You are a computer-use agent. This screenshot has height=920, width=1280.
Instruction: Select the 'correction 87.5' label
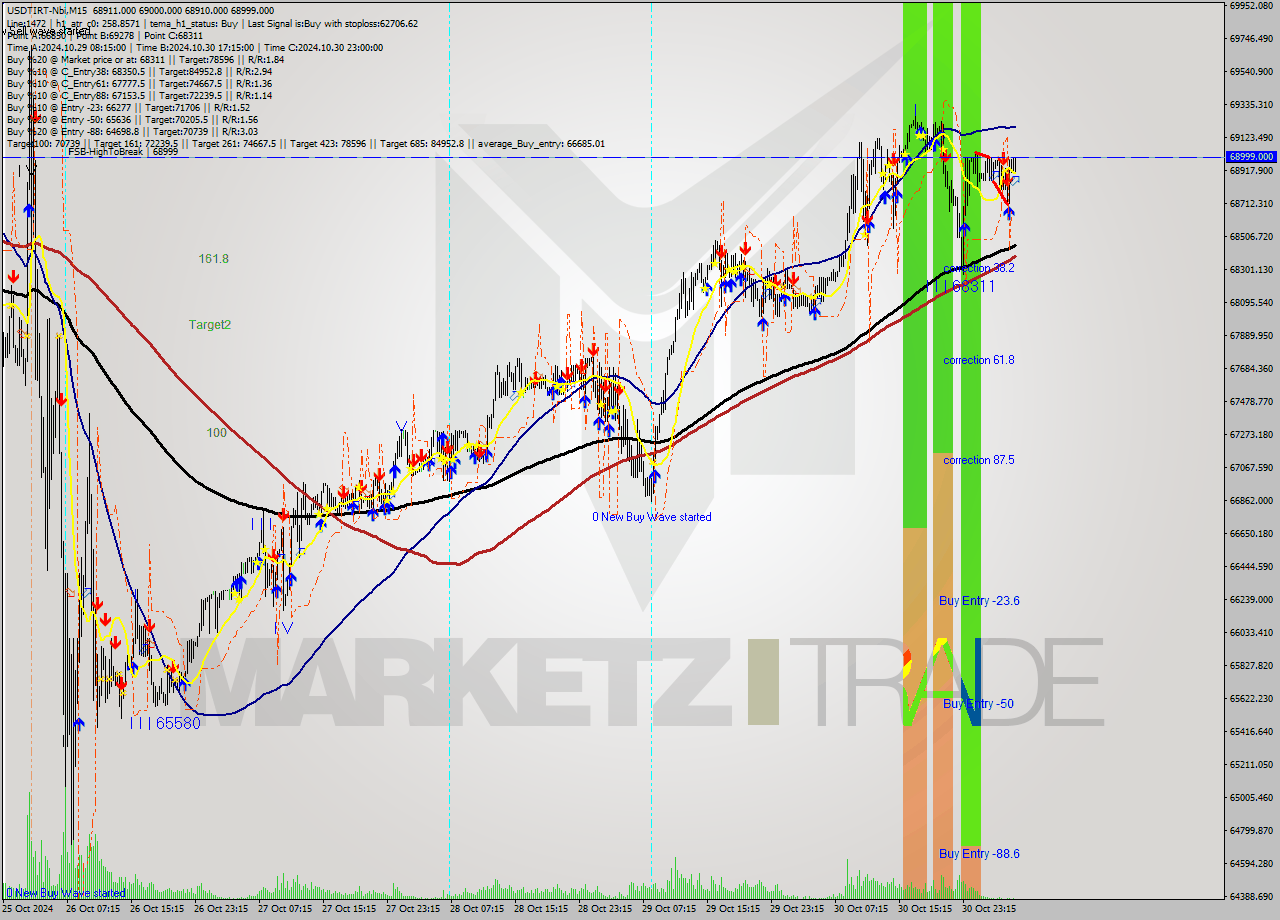tap(979, 460)
